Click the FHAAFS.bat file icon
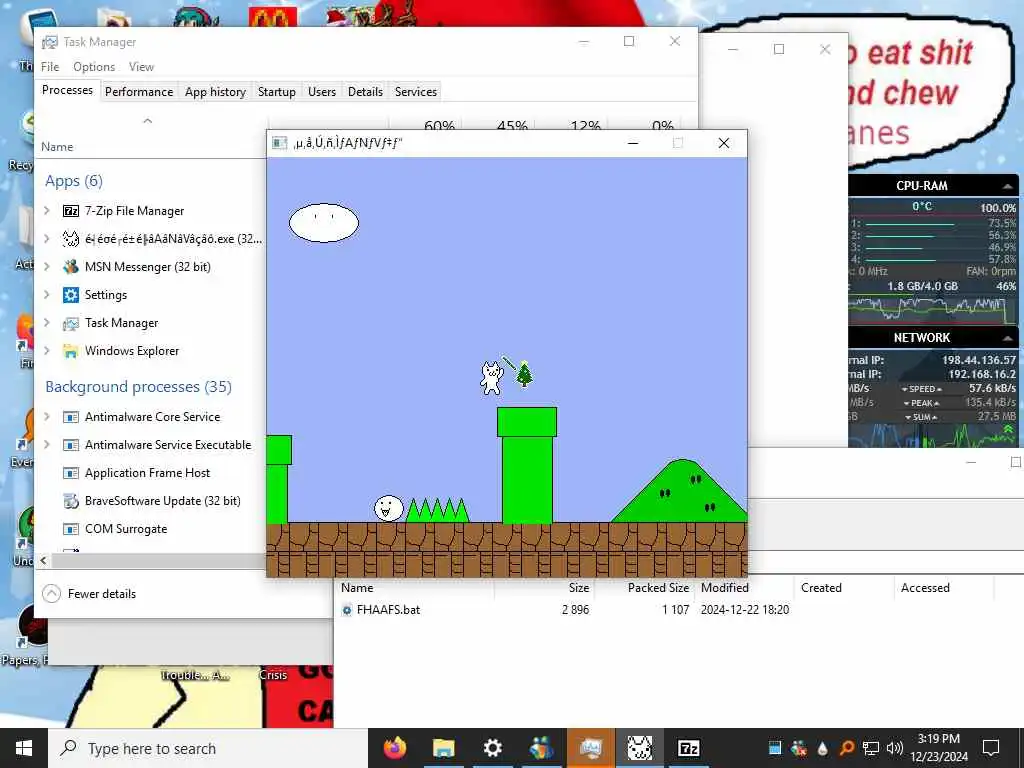This screenshot has height=768, width=1024. (347, 610)
